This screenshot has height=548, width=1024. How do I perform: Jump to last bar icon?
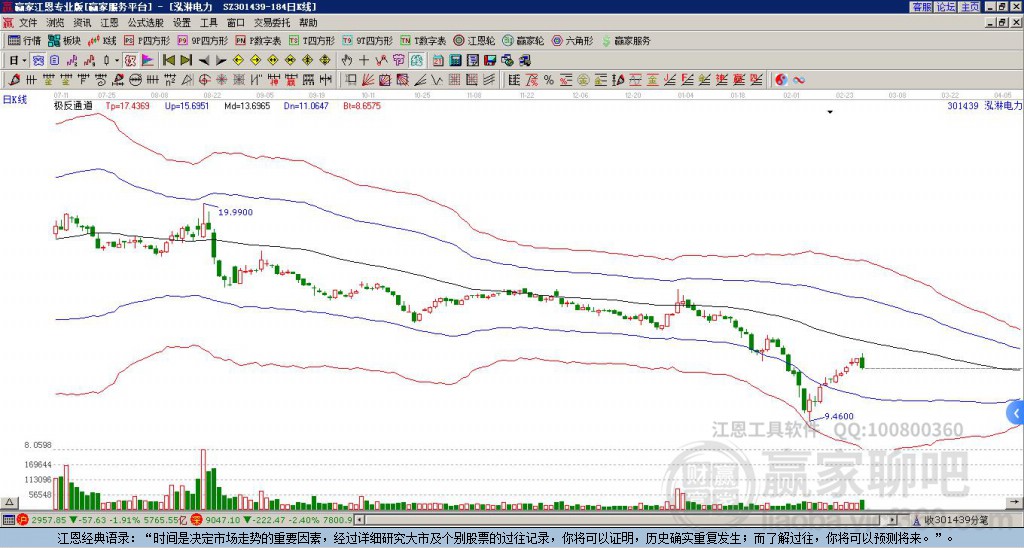click(x=186, y=61)
